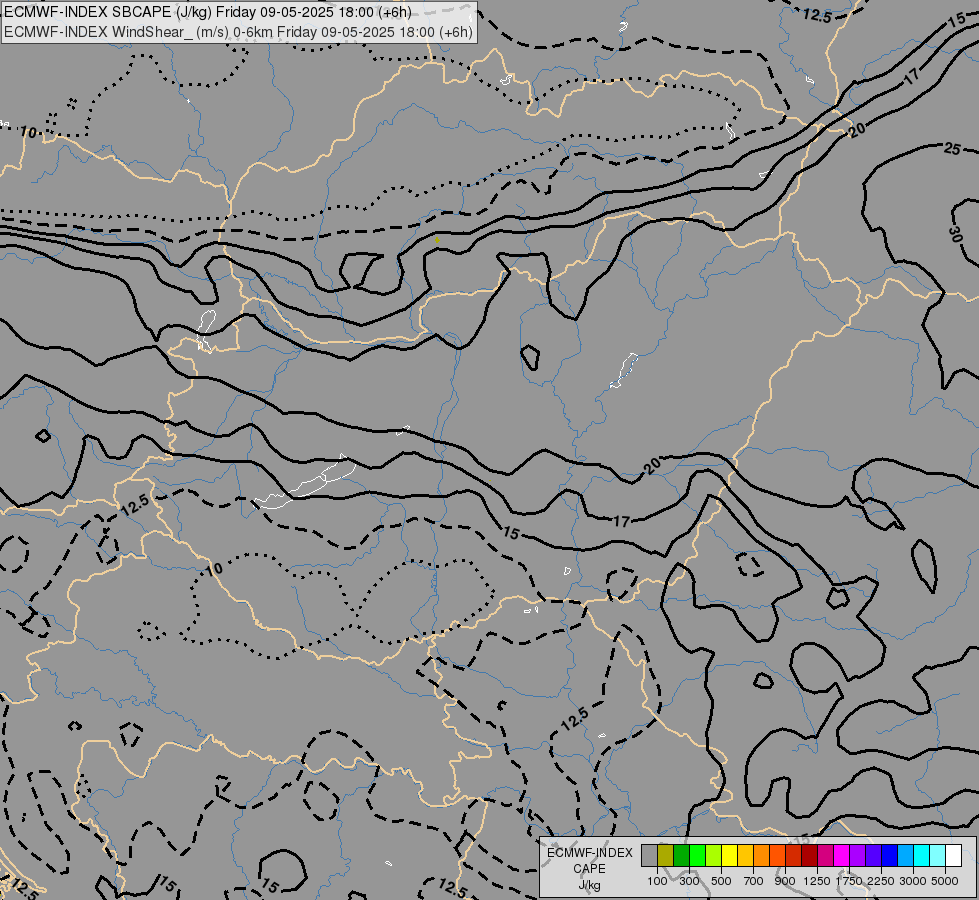Screen dimensions: 979x900
Task: Click the CAPE label in the legend box
Action: [x=589, y=869]
